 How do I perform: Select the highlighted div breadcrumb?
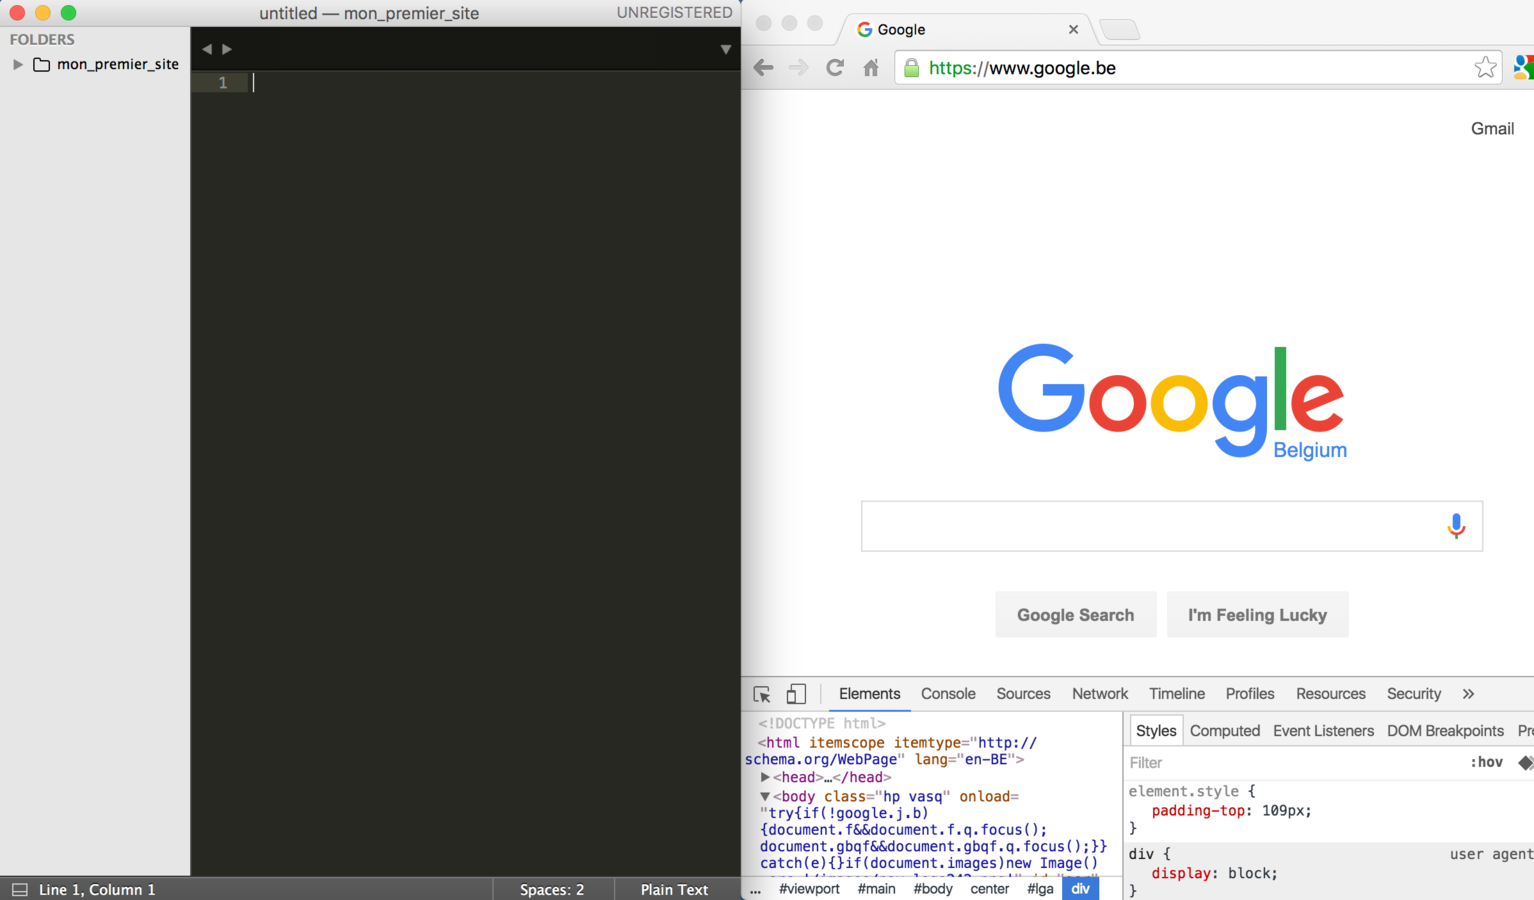(1080, 889)
